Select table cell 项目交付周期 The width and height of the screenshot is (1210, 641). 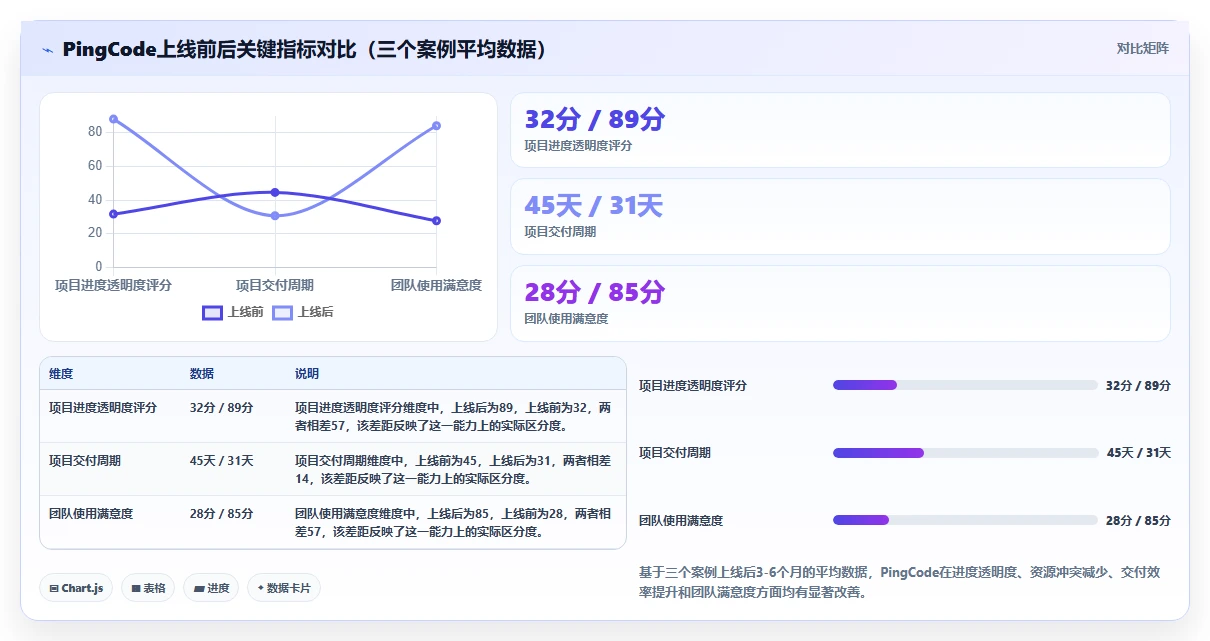click(x=85, y=461)
